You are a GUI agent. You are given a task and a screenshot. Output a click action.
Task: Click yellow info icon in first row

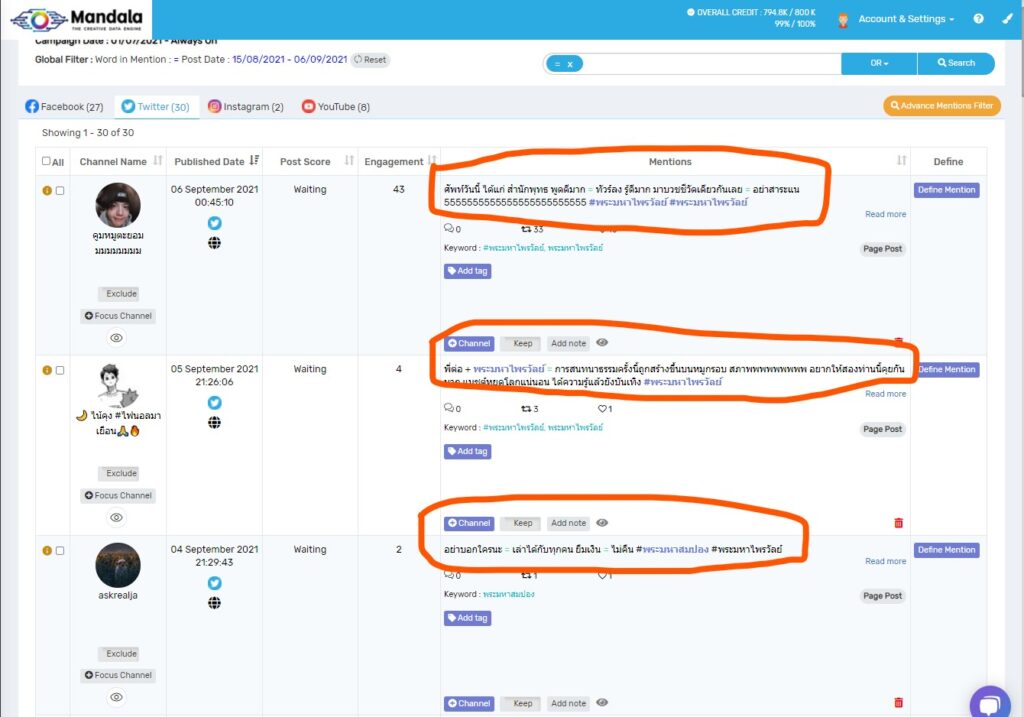pyautogui.click(x=47, y=190)
